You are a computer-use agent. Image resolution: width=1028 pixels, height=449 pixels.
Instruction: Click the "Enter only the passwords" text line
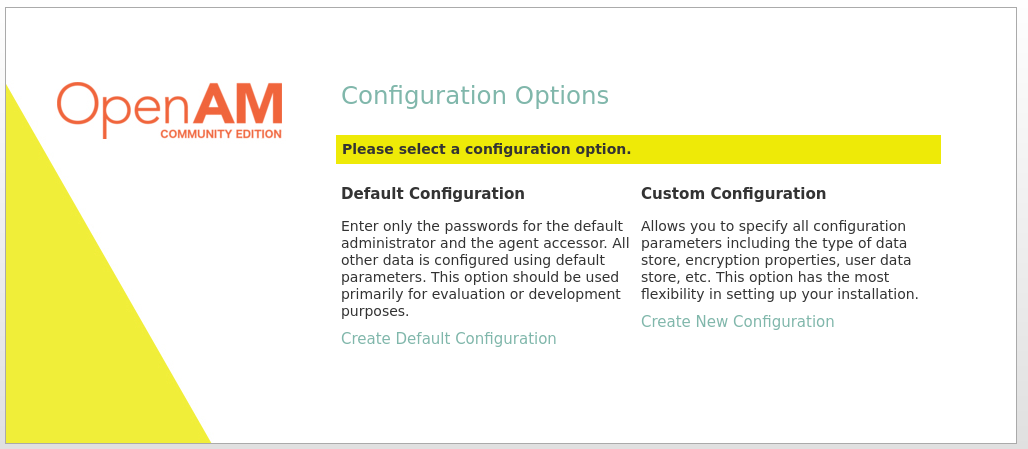[x=481, y=227]
